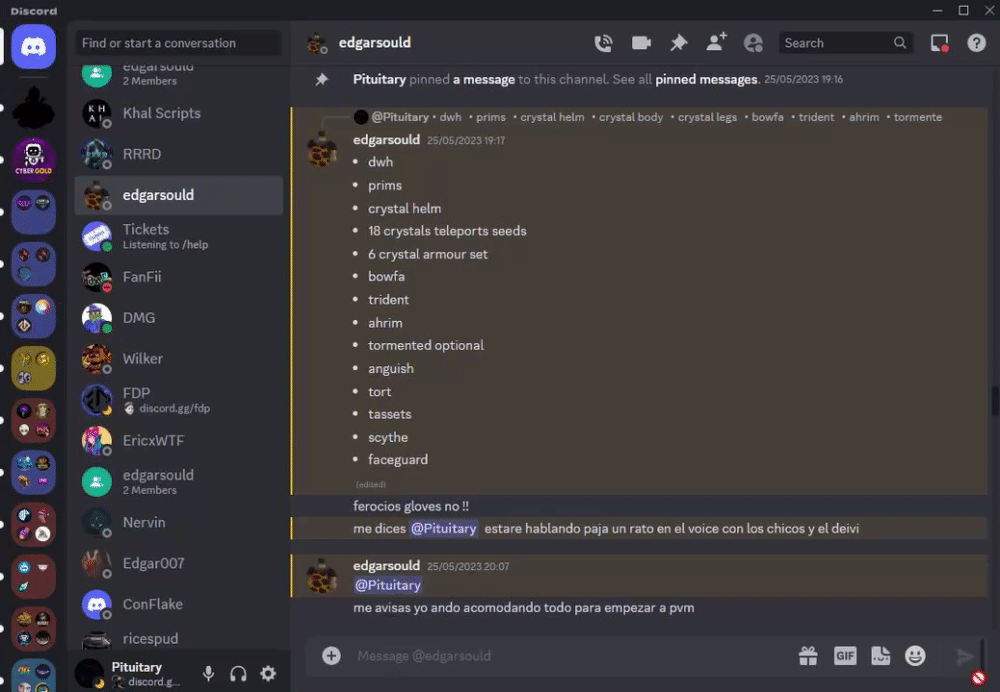Image resolution: width=1000 pixels, height=692 pixels.
Task: Open Khal Scripts conversation
Action: [x=179, y=114]
